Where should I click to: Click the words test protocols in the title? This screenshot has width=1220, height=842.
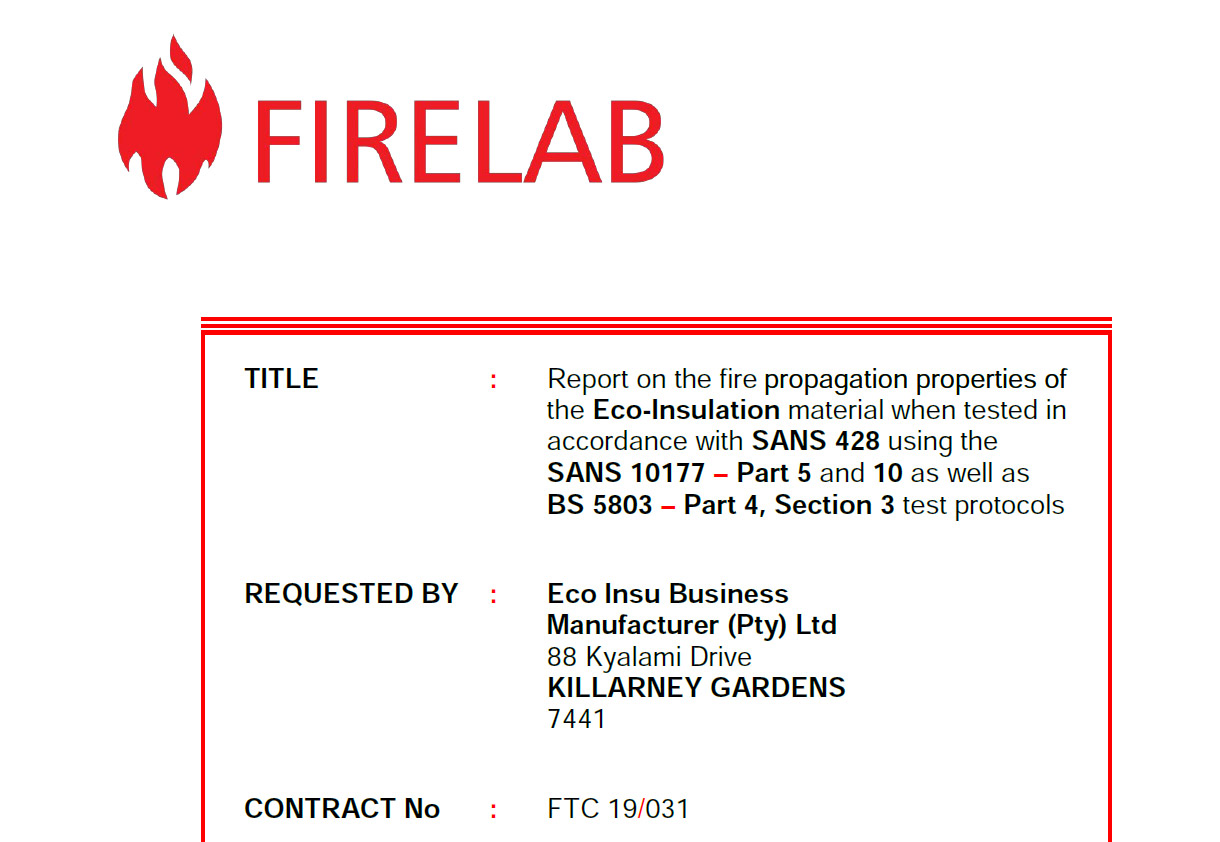point(983,505)
